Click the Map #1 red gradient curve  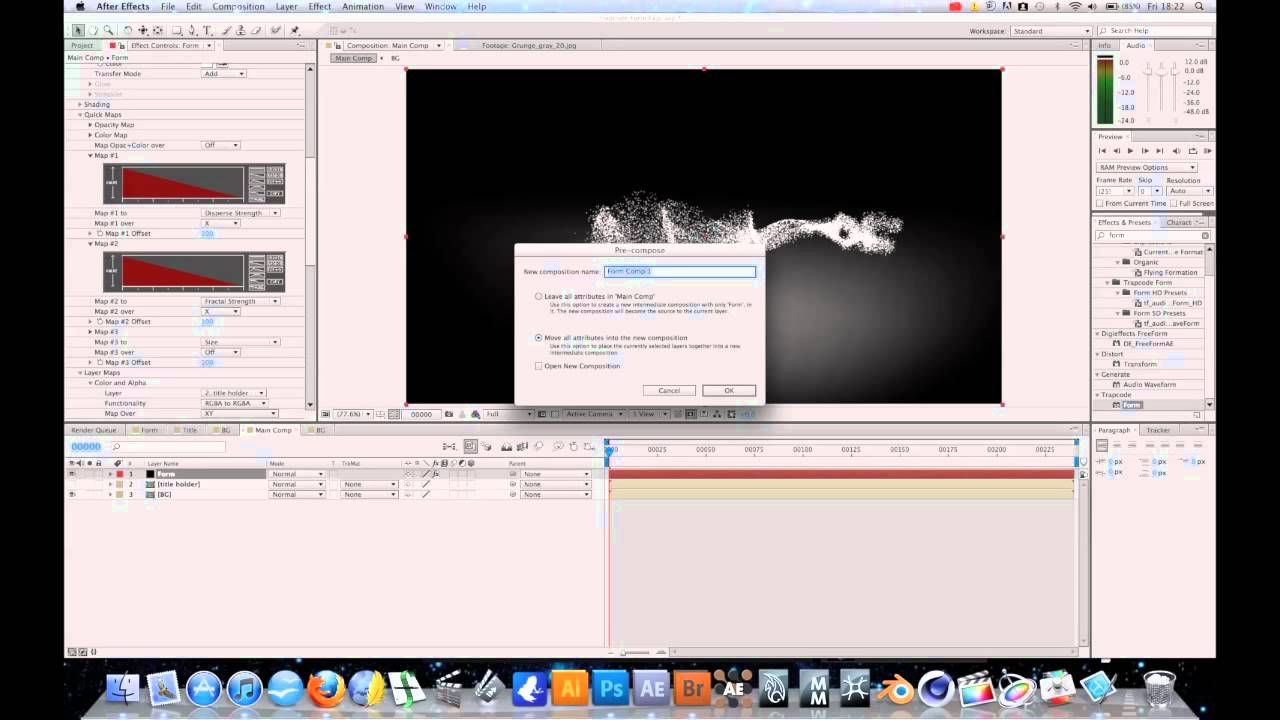coord(183,183)
